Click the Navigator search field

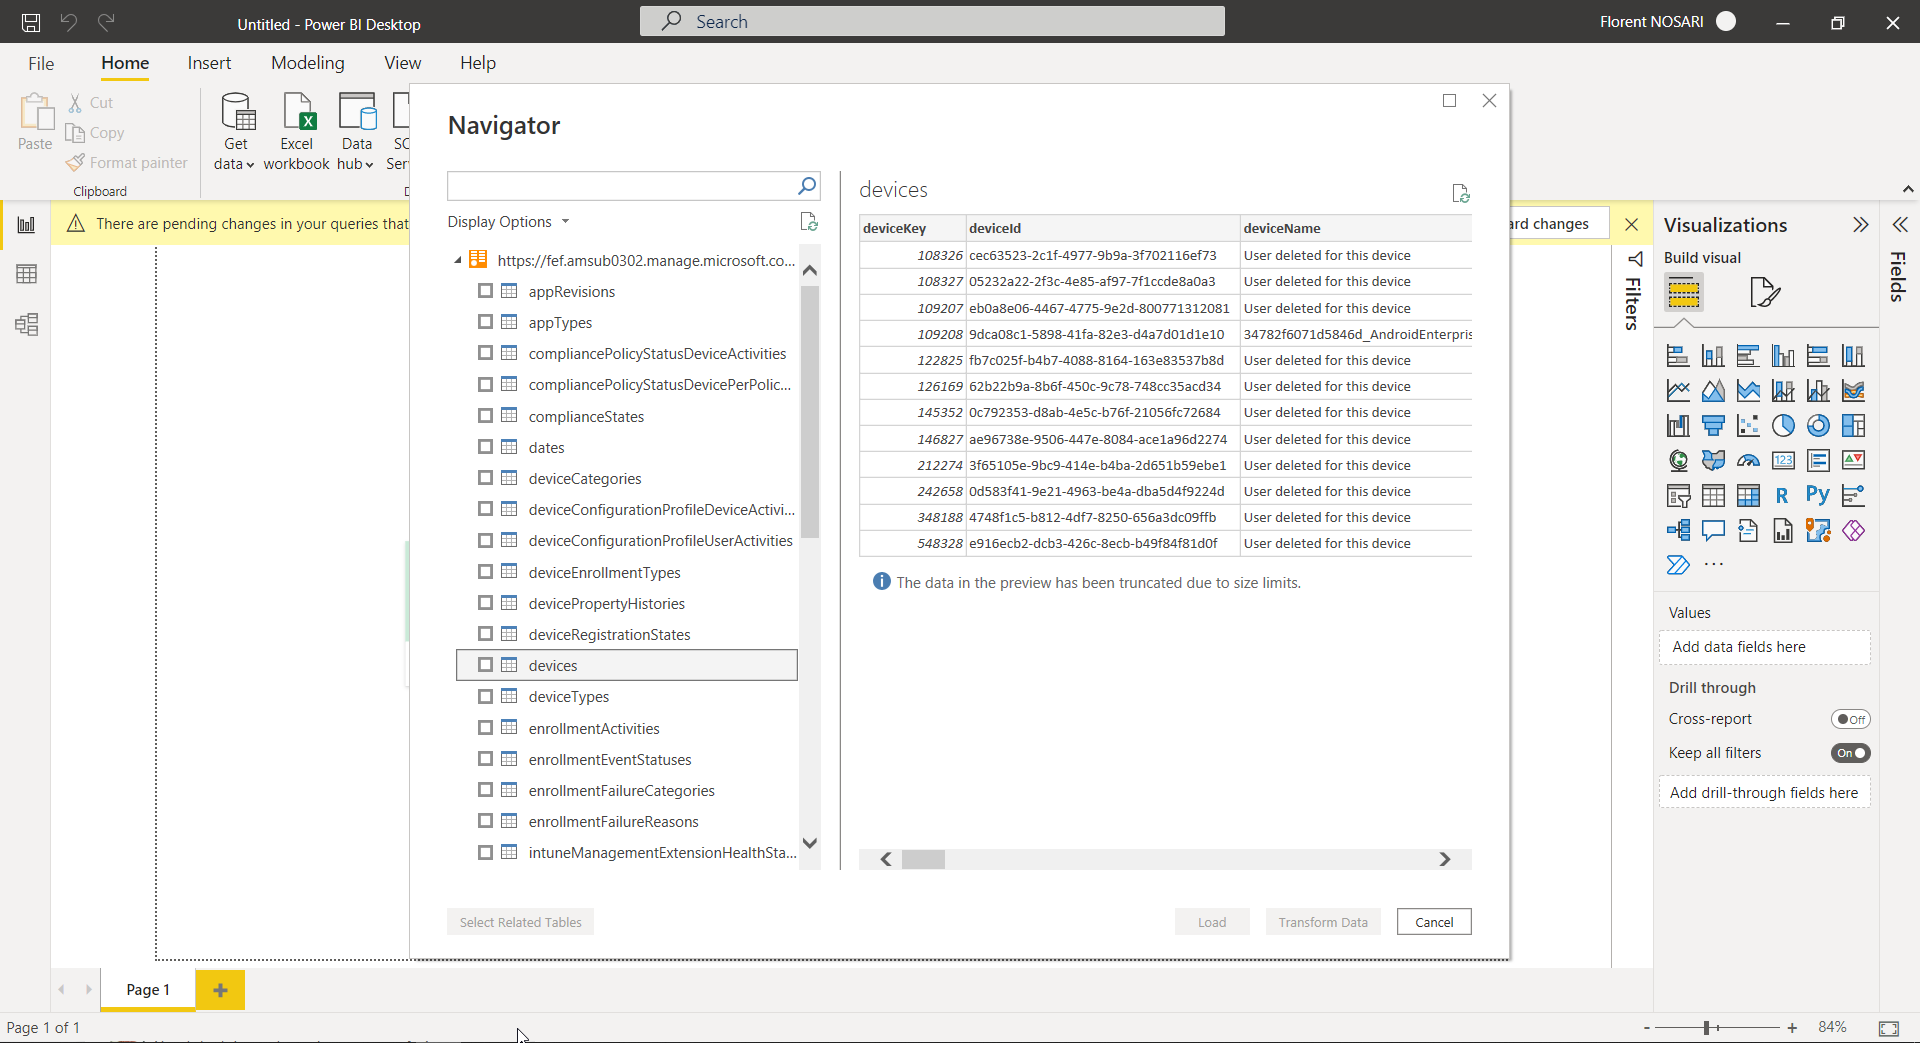click(625, 186)
